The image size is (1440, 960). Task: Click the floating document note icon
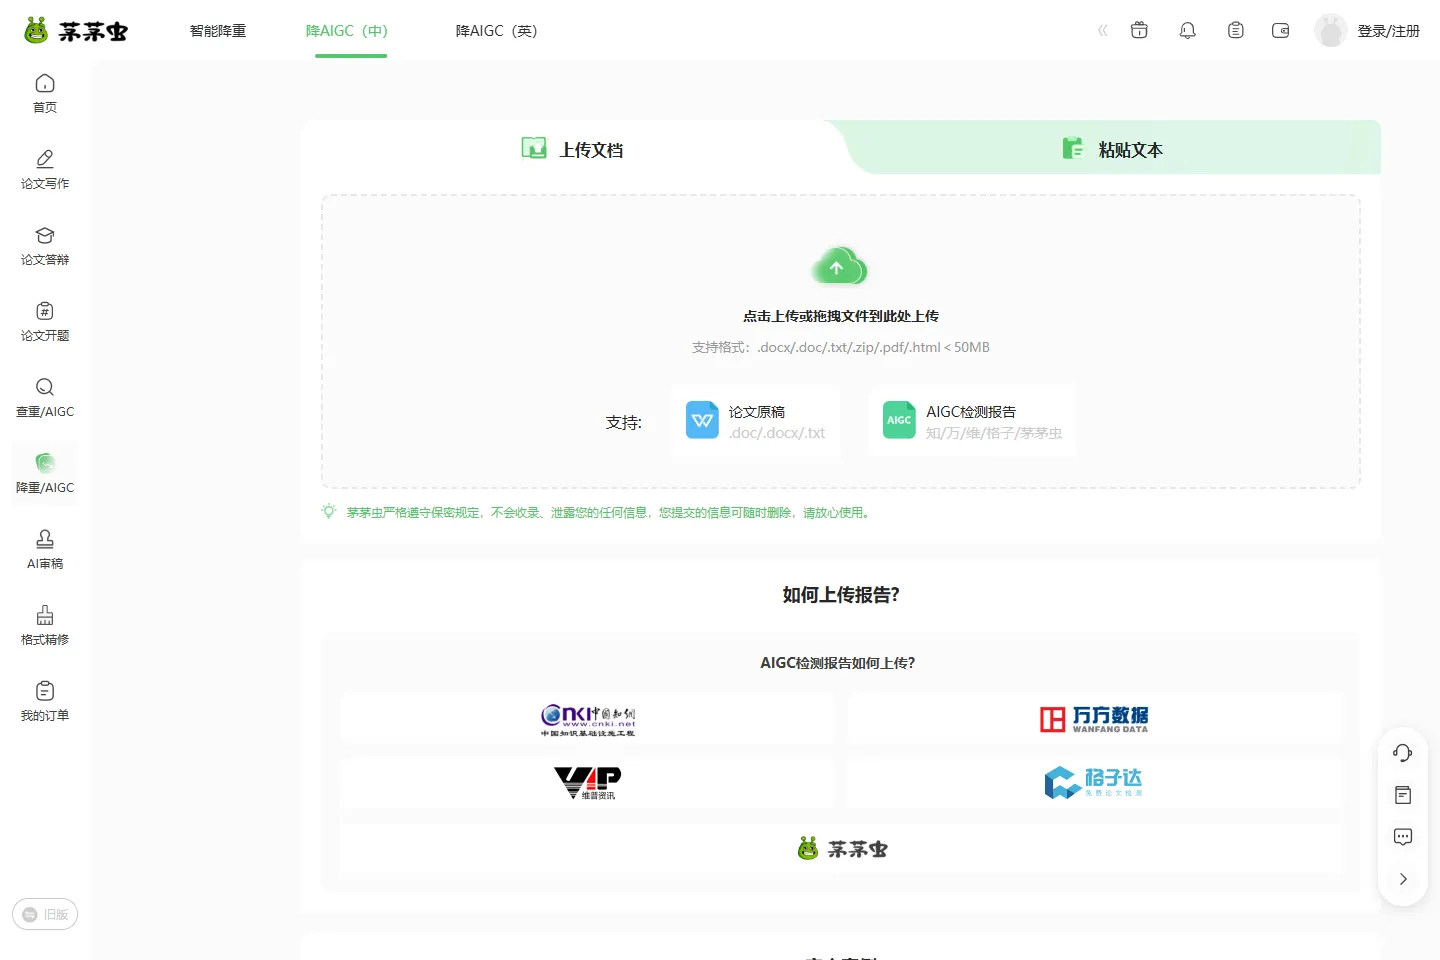click(1403, 795)
